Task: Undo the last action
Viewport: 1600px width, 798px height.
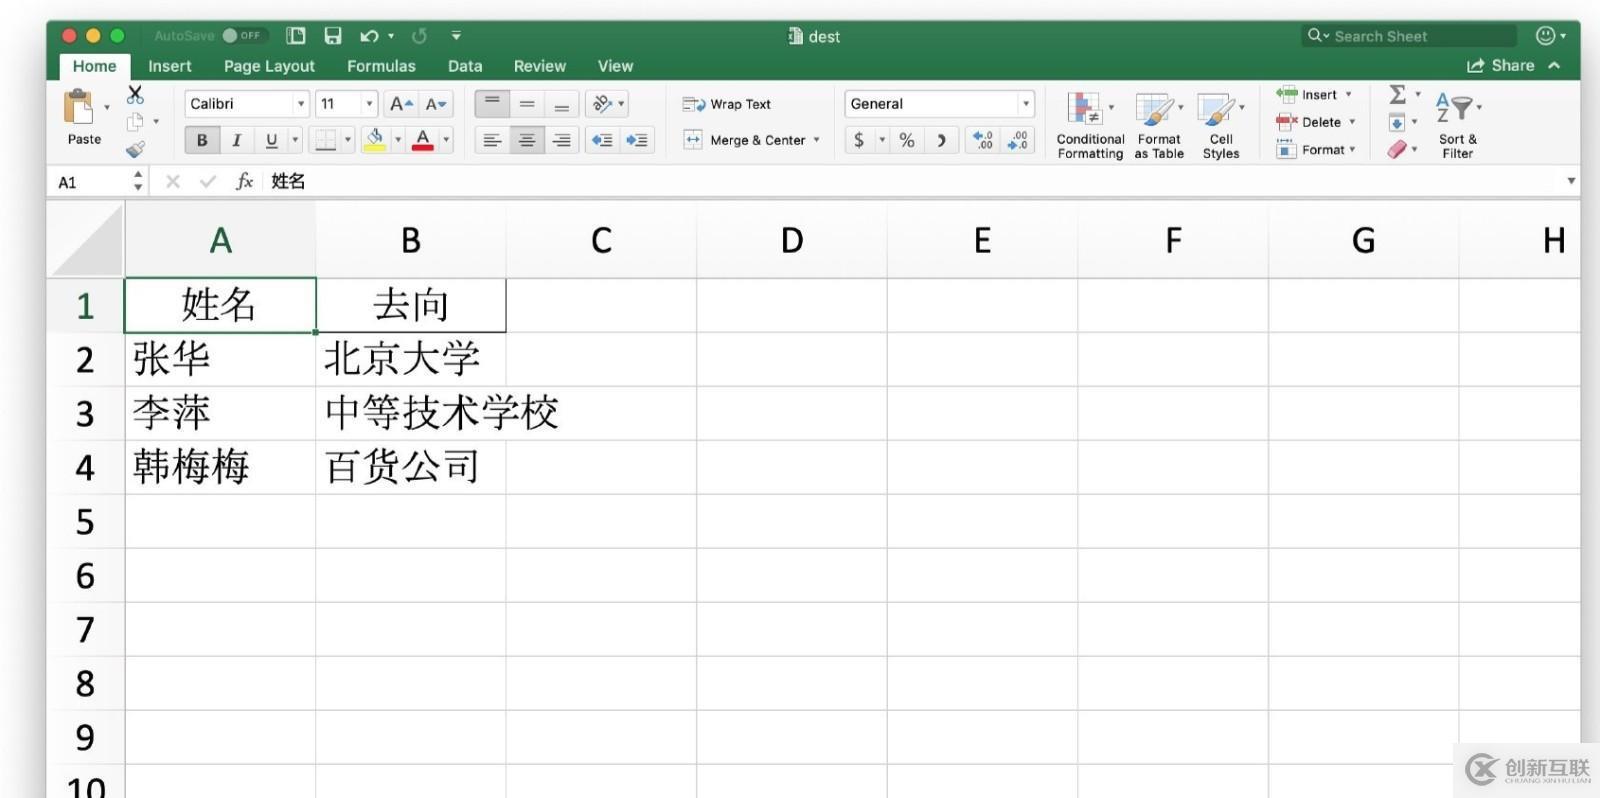Action: point(369,36)
